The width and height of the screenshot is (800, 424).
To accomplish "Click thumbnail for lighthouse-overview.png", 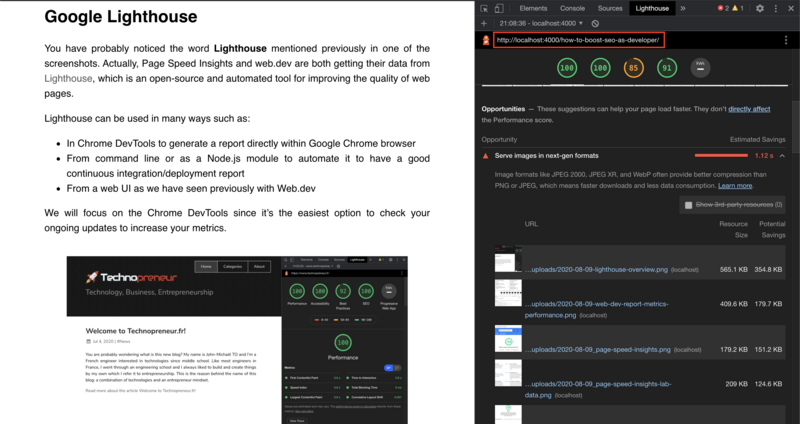I will [x=508, y=259].
